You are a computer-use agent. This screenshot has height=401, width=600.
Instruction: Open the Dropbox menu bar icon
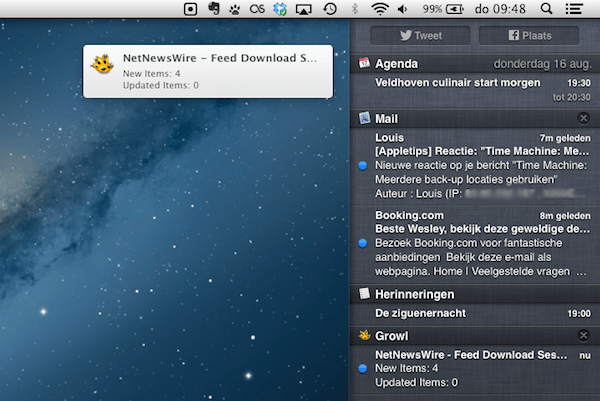(280, 9)
